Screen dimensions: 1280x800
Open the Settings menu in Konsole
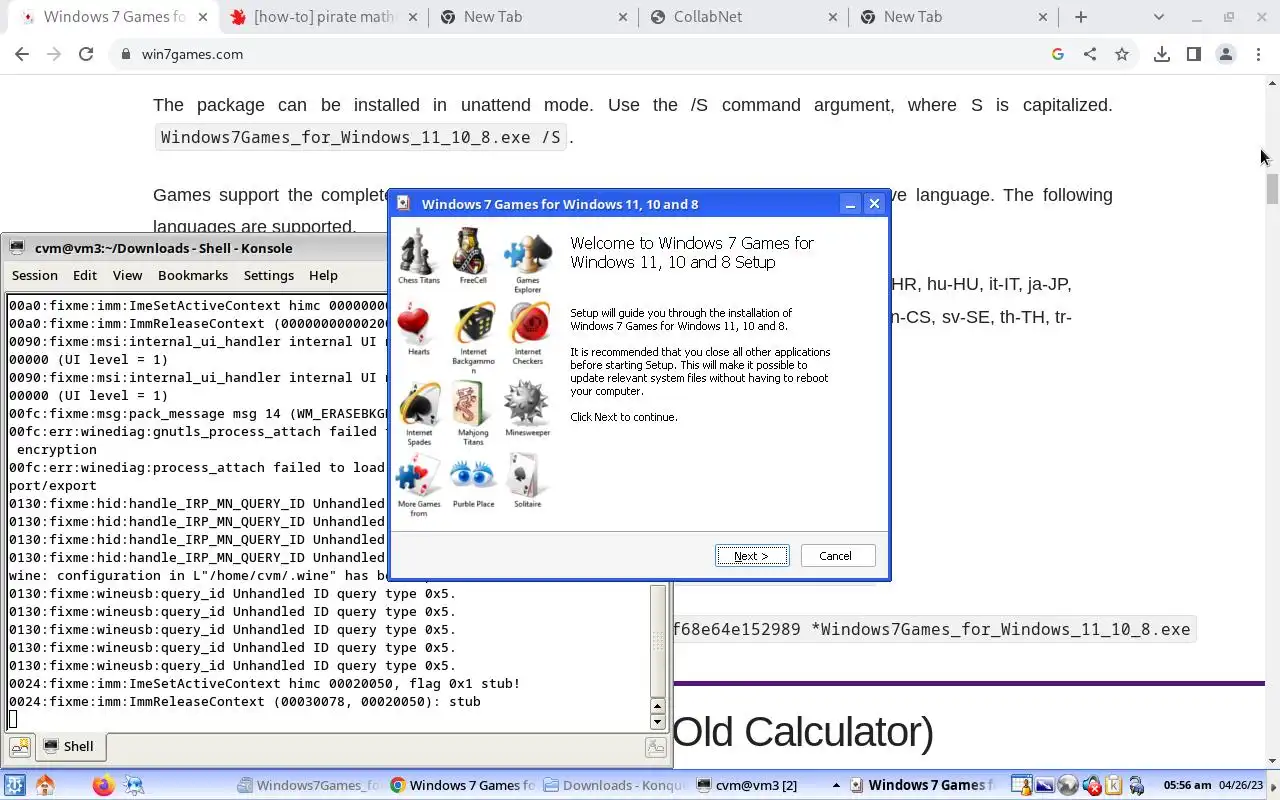click(x=269, y=275)
